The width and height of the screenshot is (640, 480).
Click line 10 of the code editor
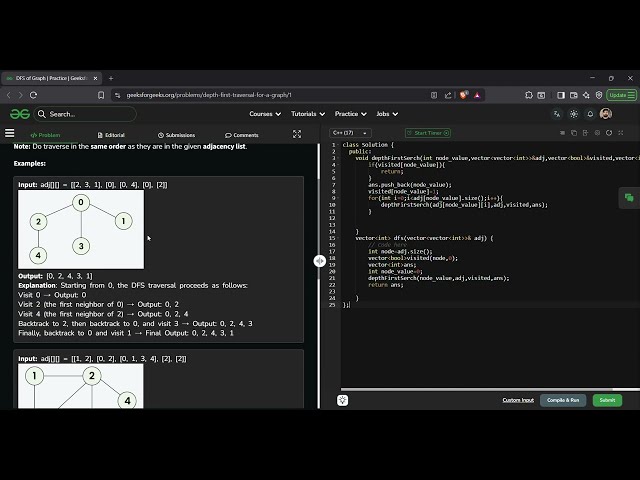point(464,205)
